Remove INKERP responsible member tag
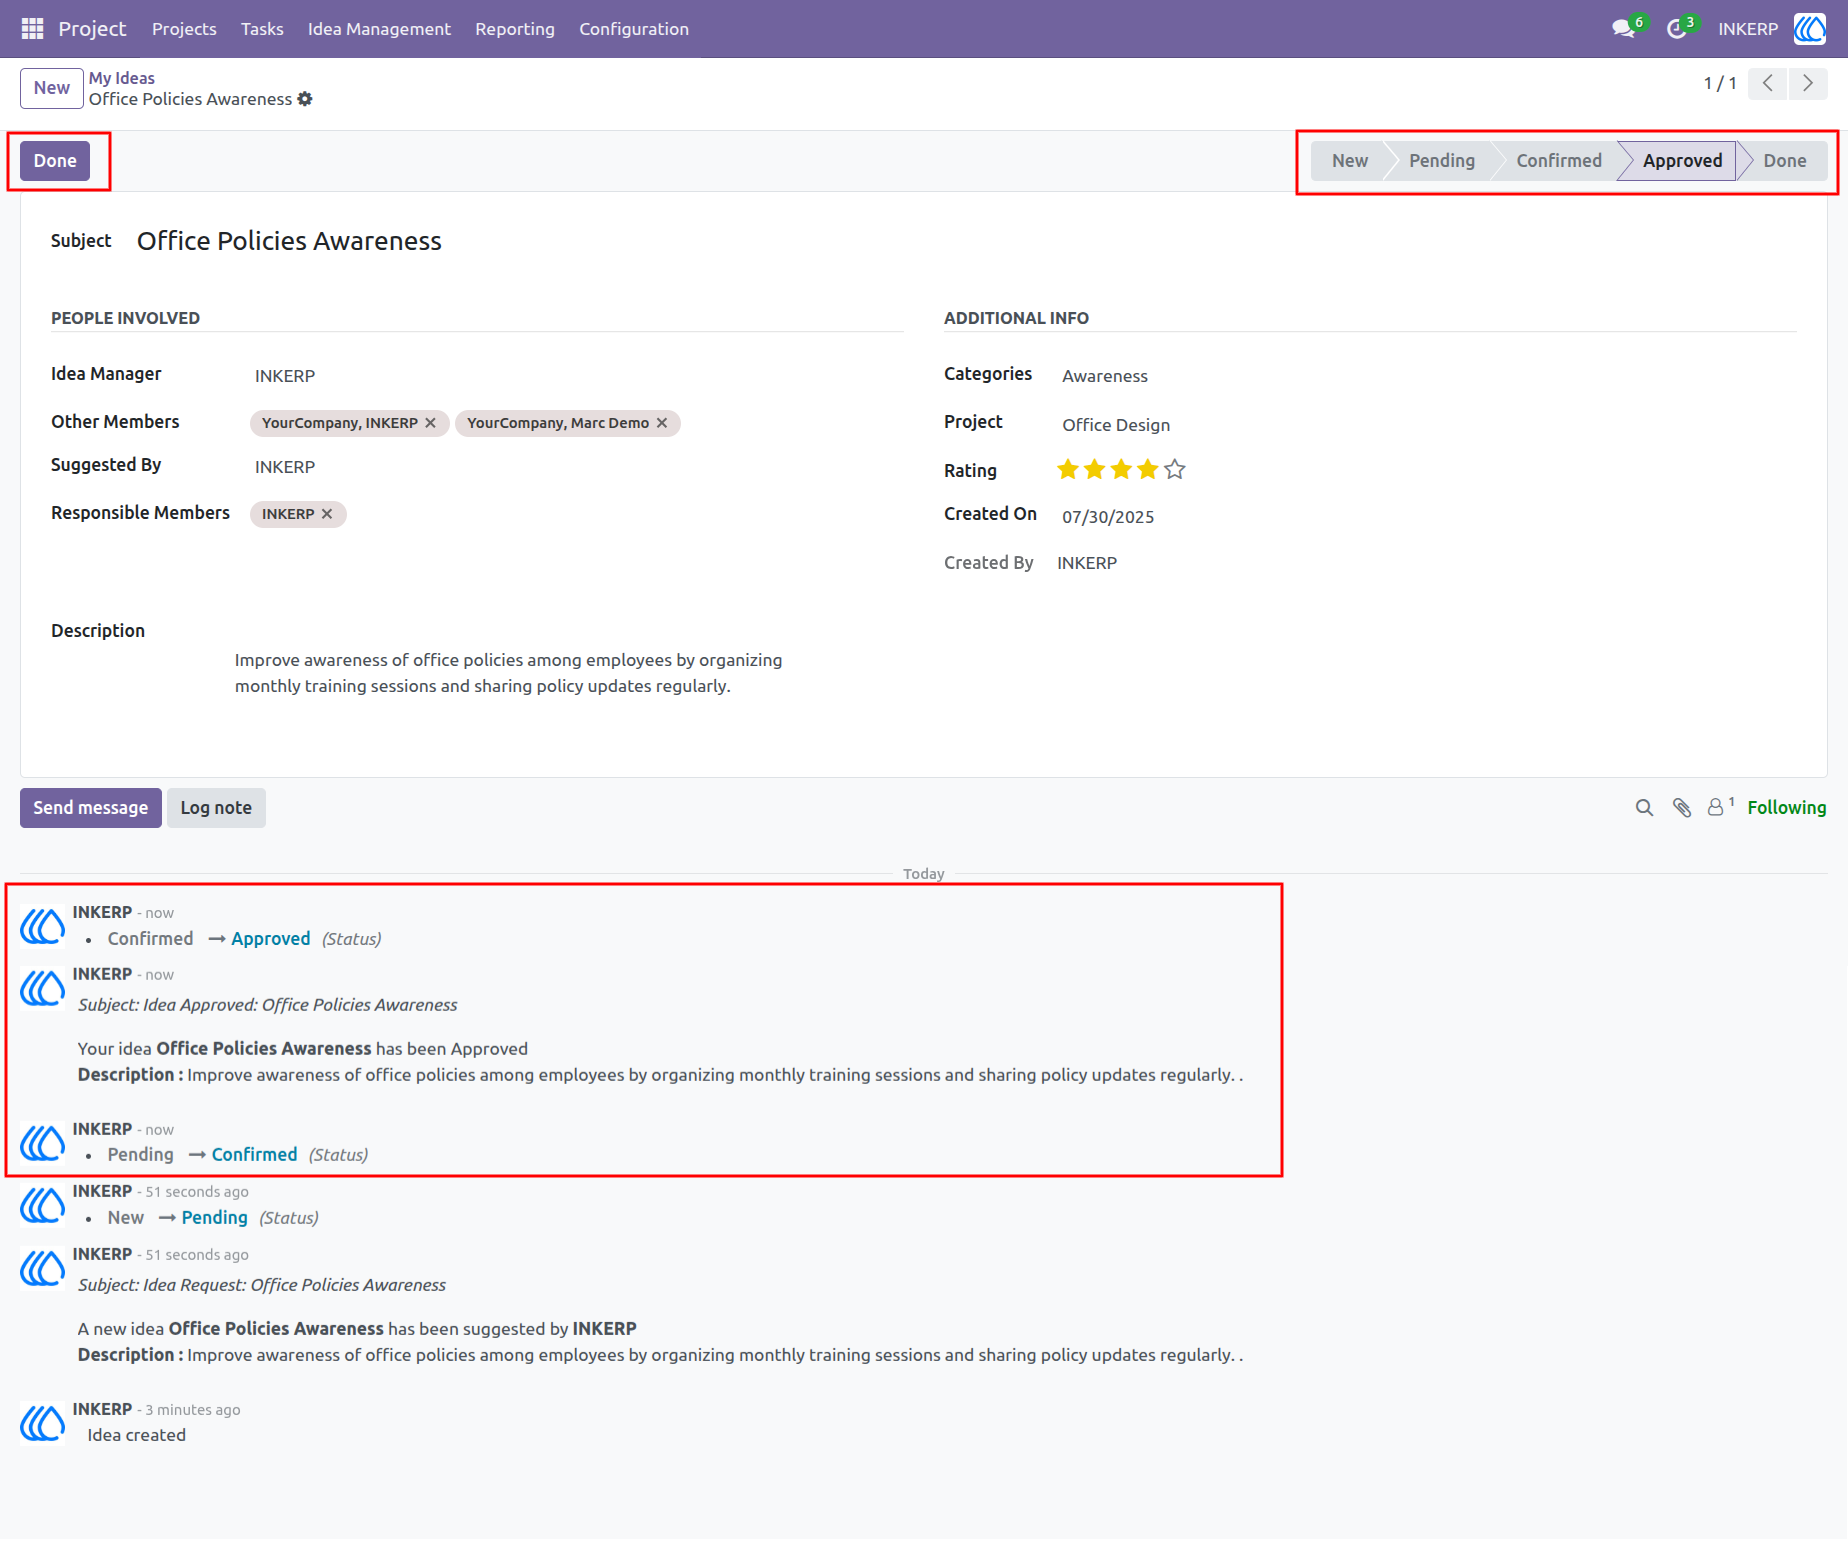 point(327,514)
